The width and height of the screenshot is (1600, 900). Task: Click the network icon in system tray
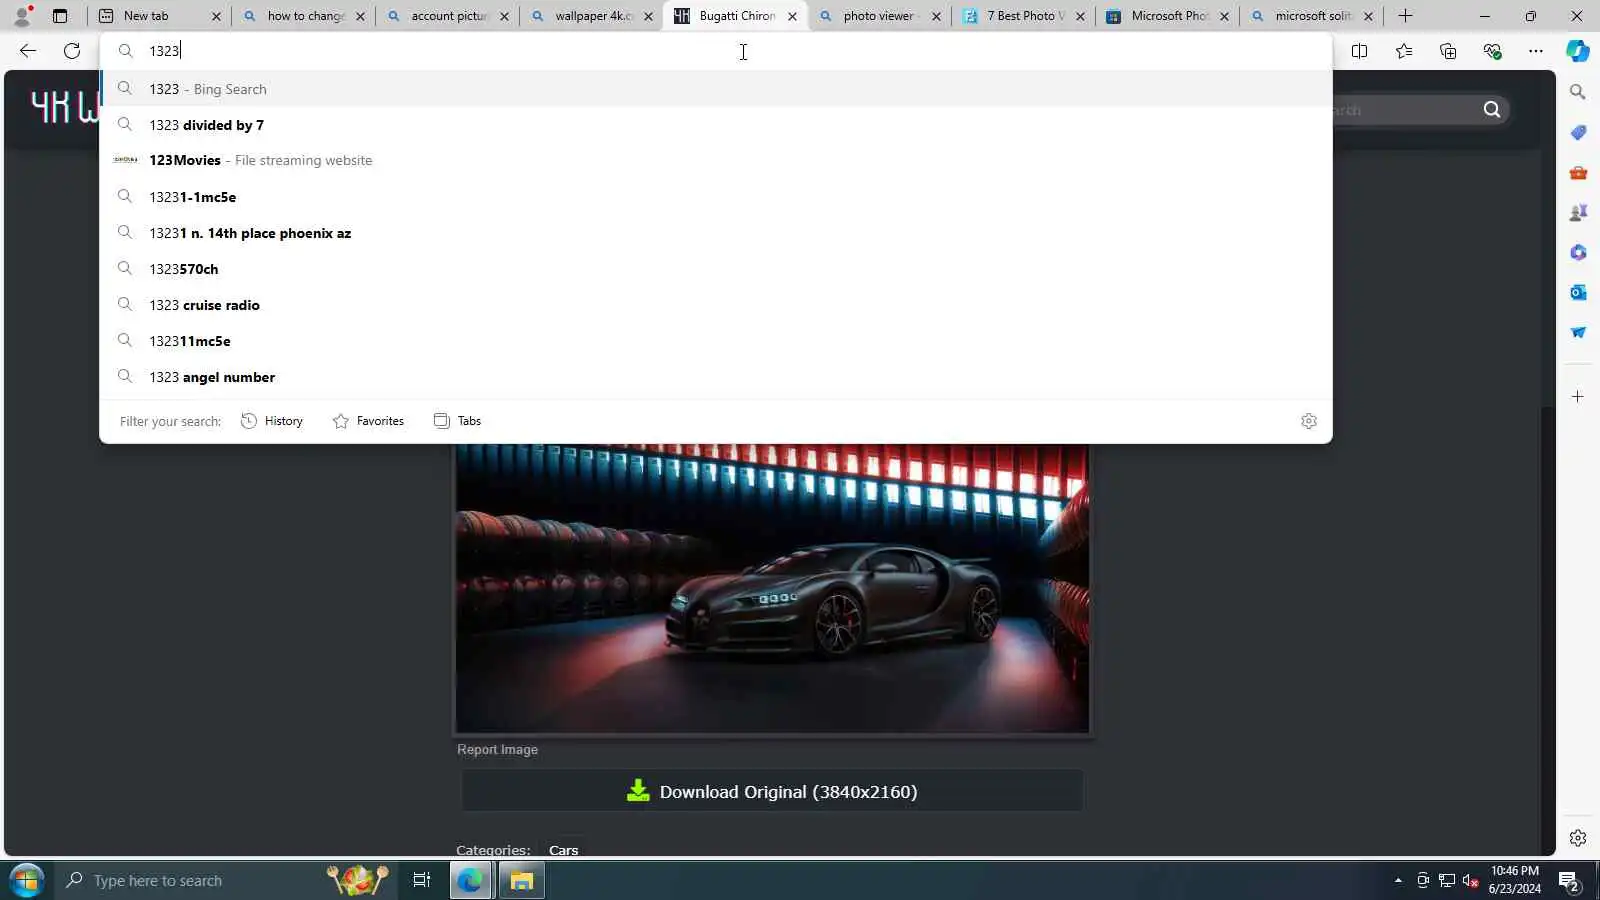point(1446,881)
